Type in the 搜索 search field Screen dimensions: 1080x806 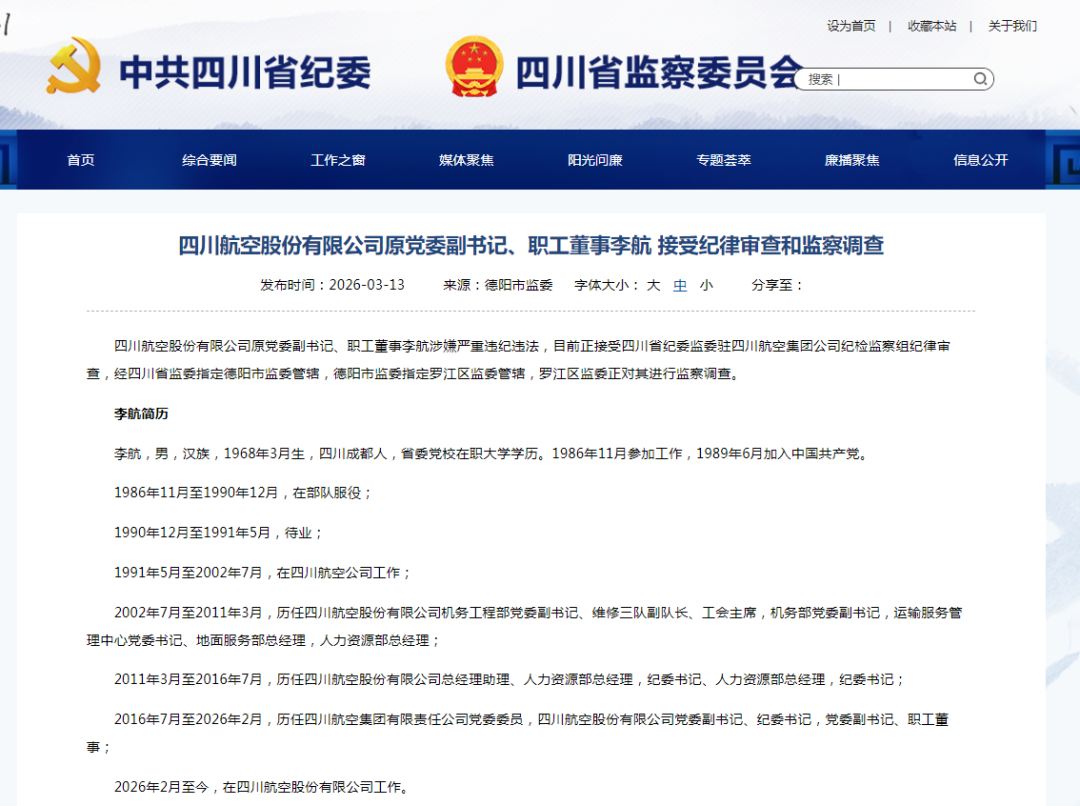[x=885, y=79]
